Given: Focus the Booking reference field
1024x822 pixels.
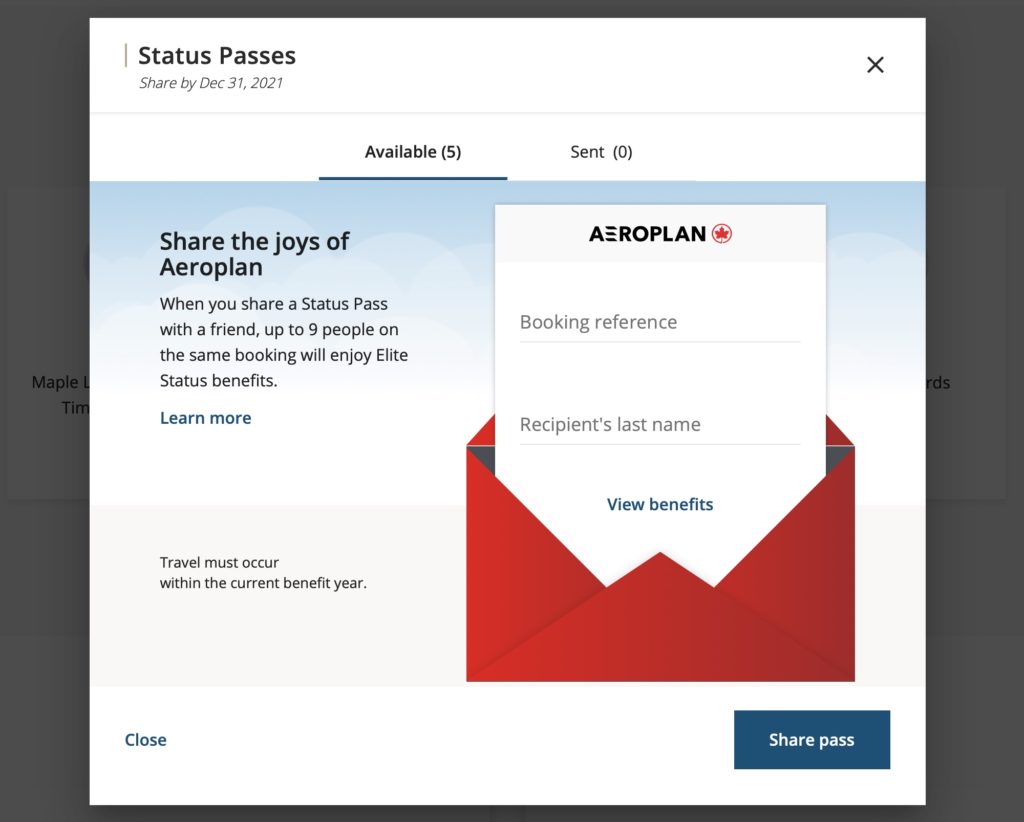Looking at the screenshot, I should point(659,322).
